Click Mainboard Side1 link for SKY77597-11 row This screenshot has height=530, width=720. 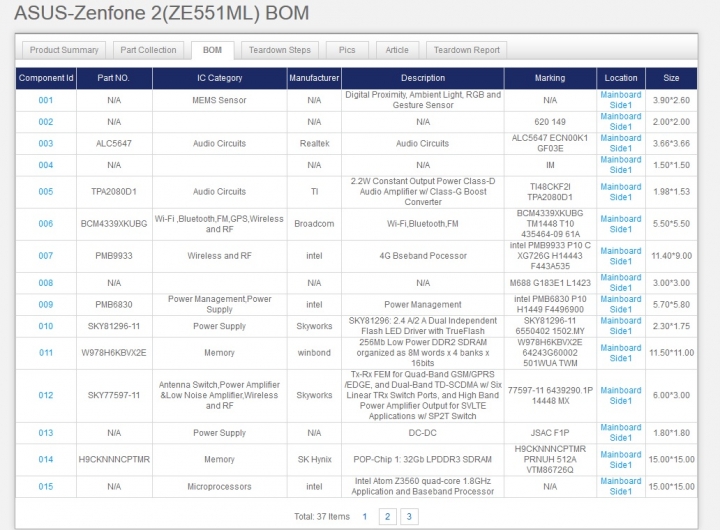(x=621, y=395)
